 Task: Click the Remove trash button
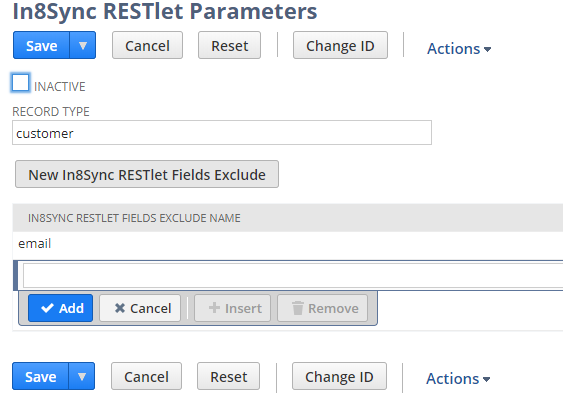tap(322, 308)
